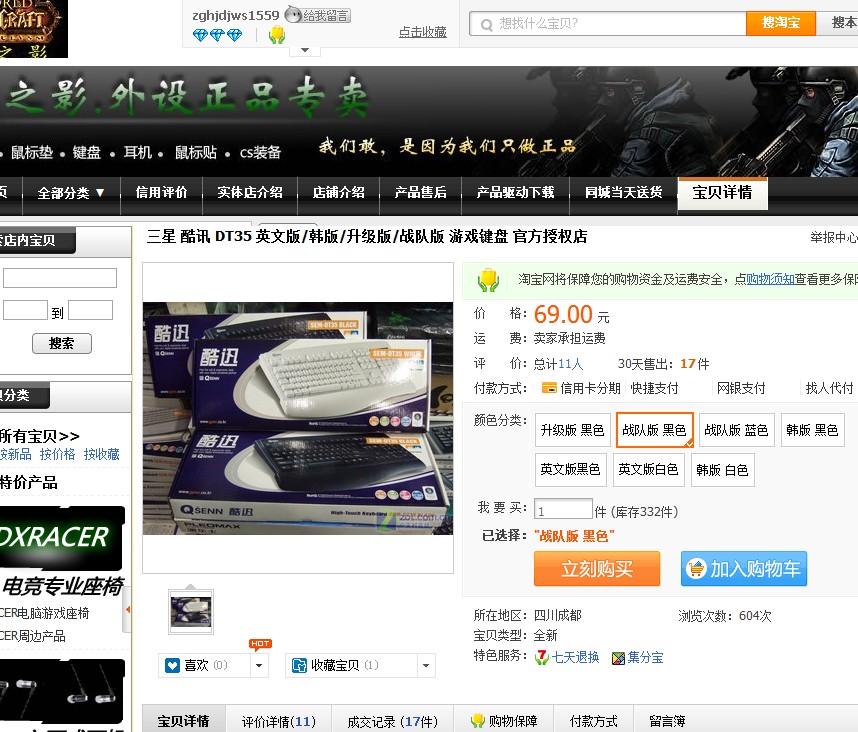The height and width of the screenshot is (732, 858).
Task: Click the 集分宝 service icon
Action: tap(618, 658)
